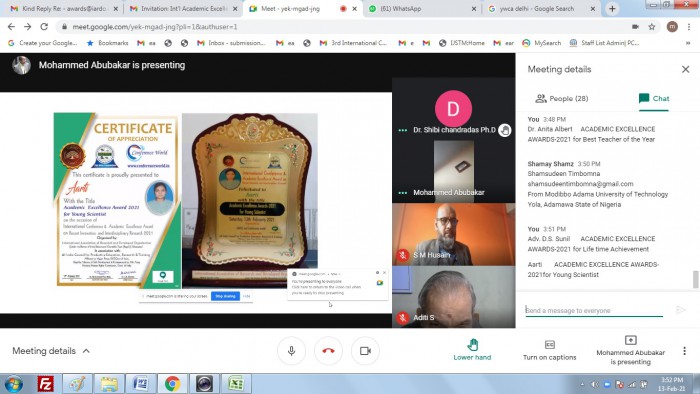Select the Chat tab
The width and height of the screenshot is (700, 394).
click(x=654, y=99)
